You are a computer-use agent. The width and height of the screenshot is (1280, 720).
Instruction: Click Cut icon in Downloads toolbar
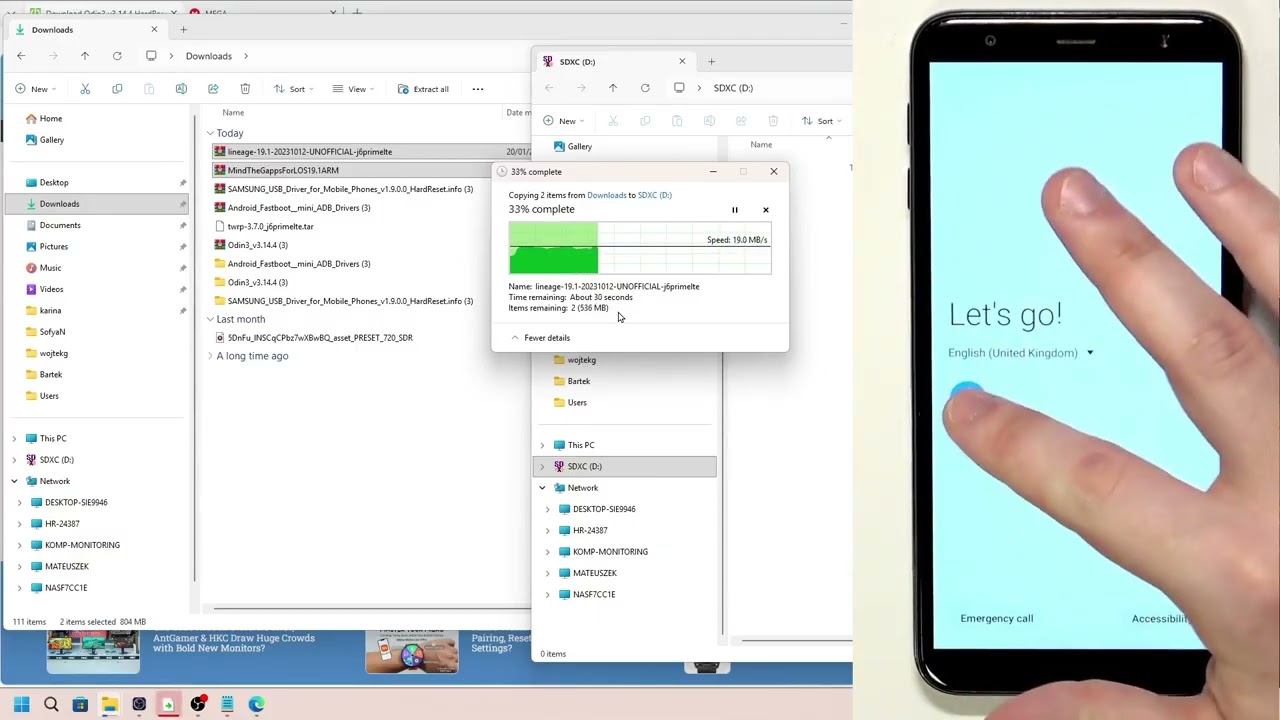[x=85, y=89]
